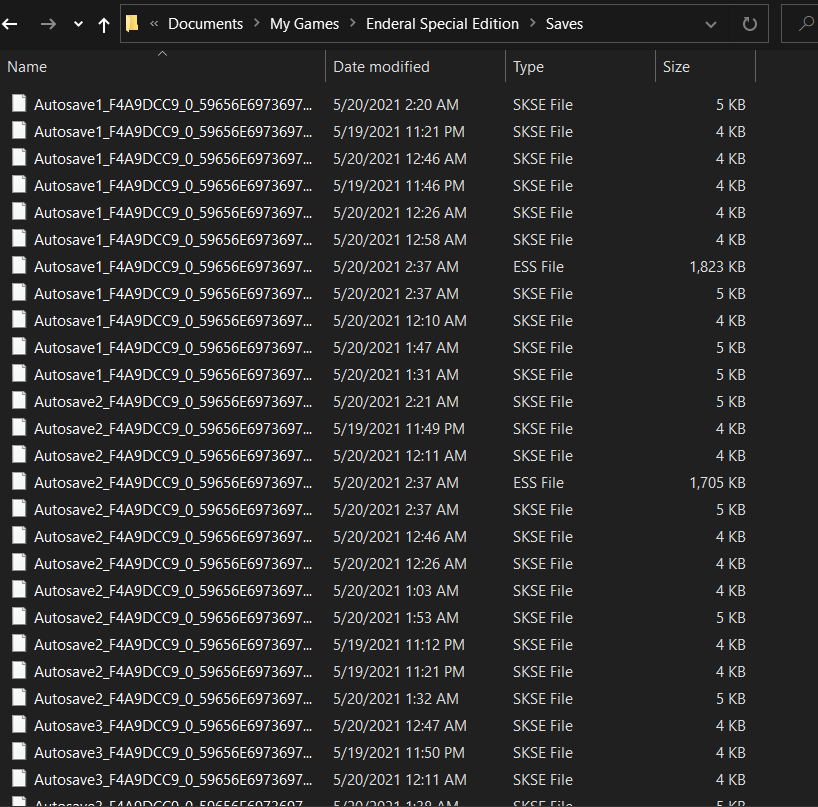Open recent locations dropdown arrow
Viewport: 818px width, 807px height.
pos(78,24)
